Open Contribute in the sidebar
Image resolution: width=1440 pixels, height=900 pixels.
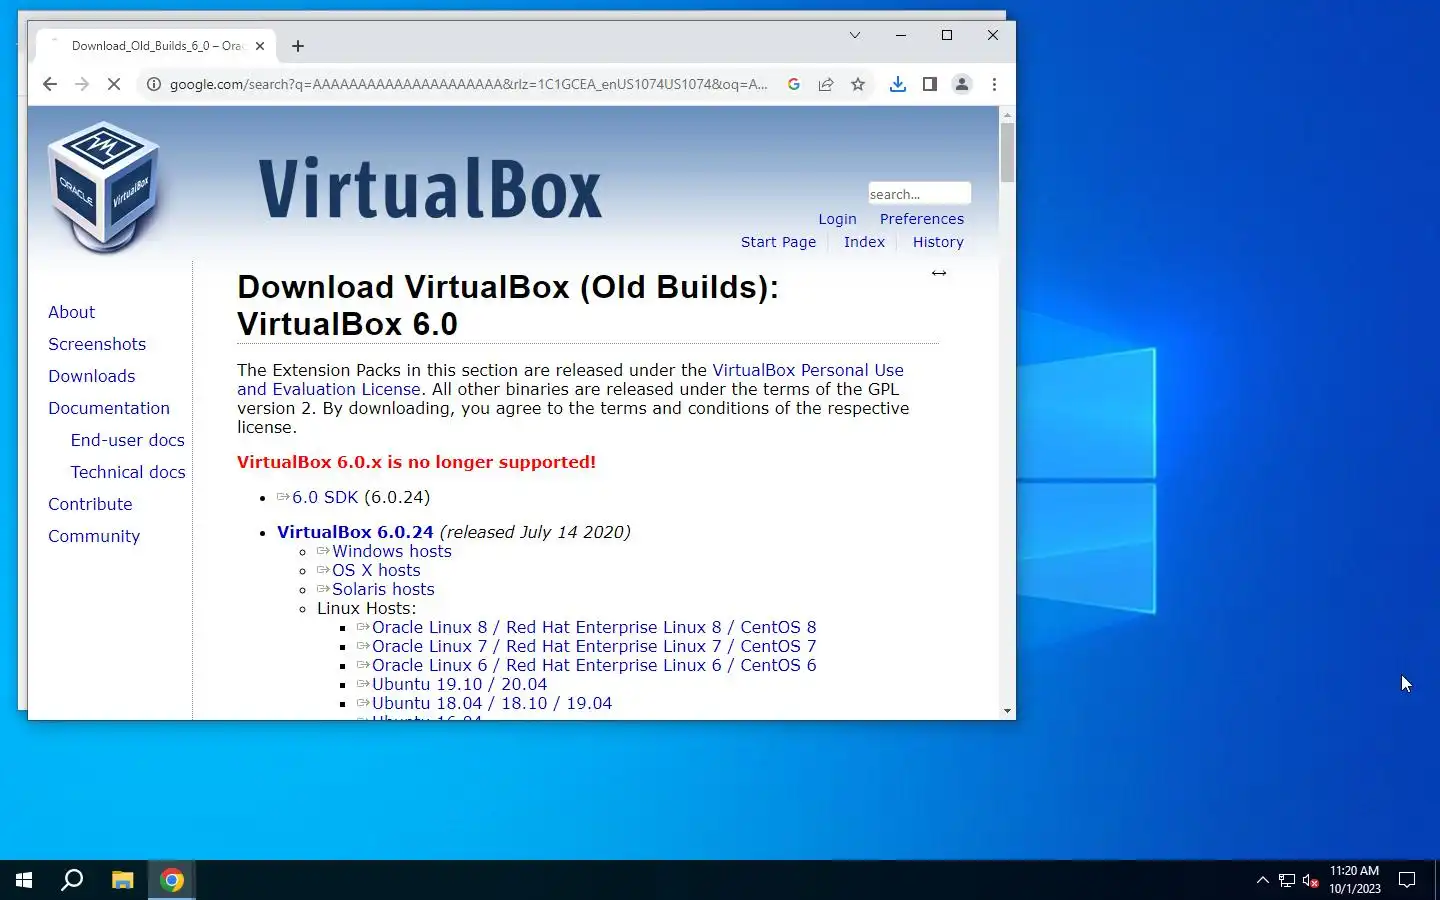(x=90, y=504)
